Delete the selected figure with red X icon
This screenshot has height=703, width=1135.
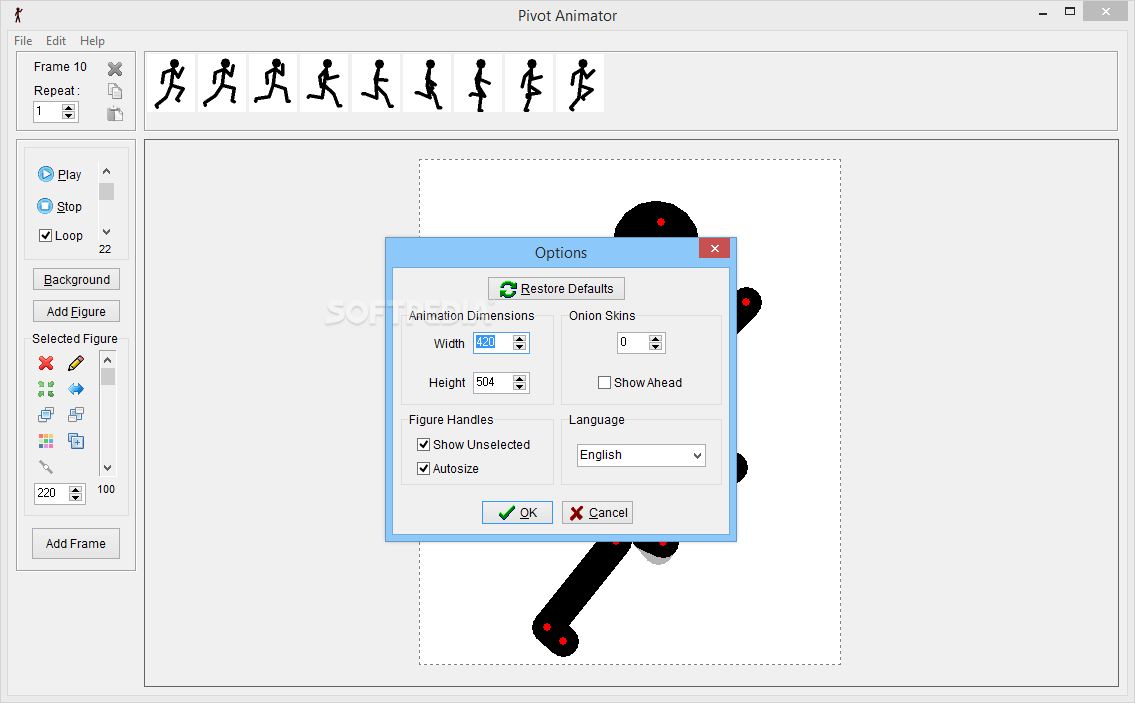pos(45,362)
